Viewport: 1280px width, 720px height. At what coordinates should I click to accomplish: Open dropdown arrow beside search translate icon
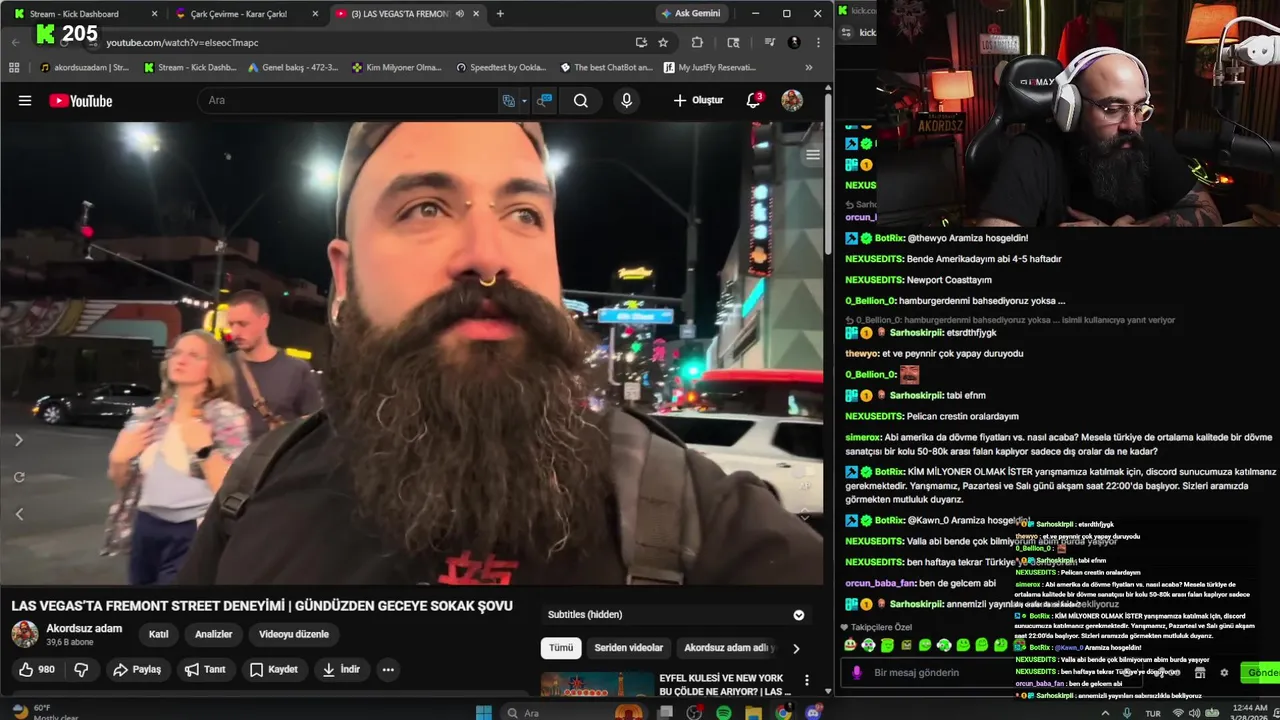tap(524, 101)
